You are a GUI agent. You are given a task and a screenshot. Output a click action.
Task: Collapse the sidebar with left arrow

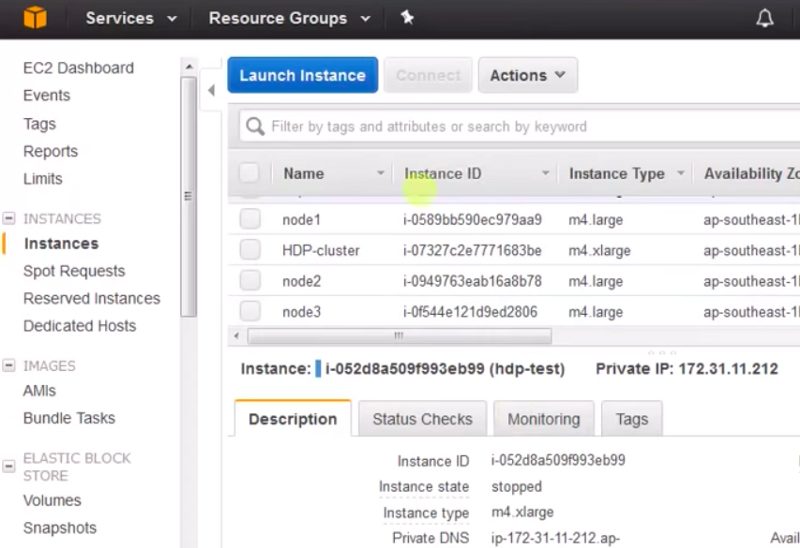coord(211,90)
